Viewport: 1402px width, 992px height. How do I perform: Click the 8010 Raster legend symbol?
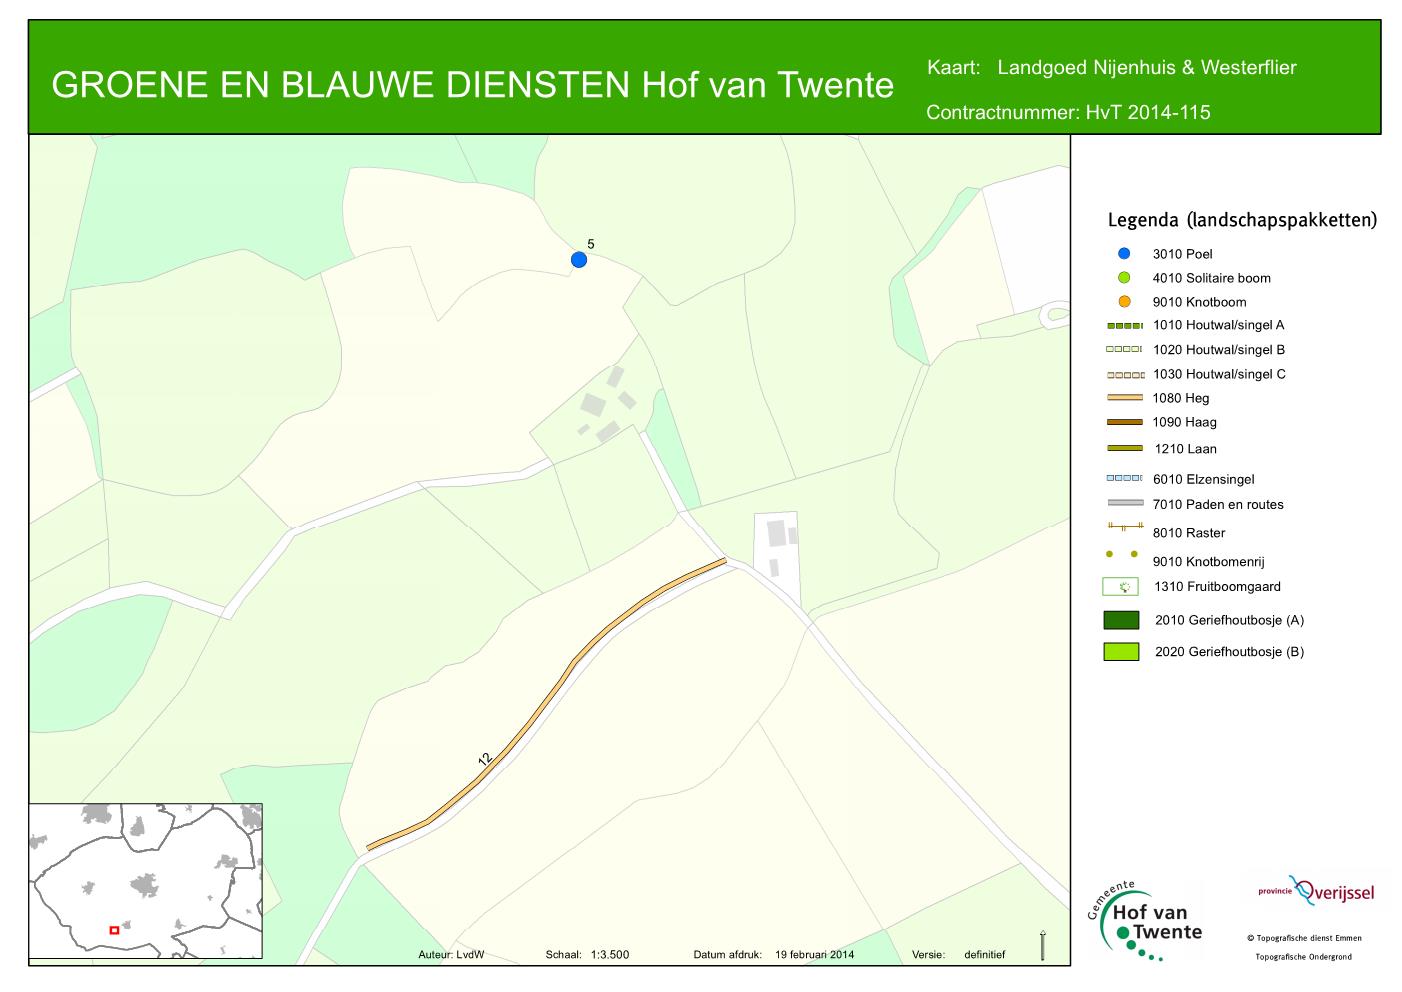coord(1124,527)
